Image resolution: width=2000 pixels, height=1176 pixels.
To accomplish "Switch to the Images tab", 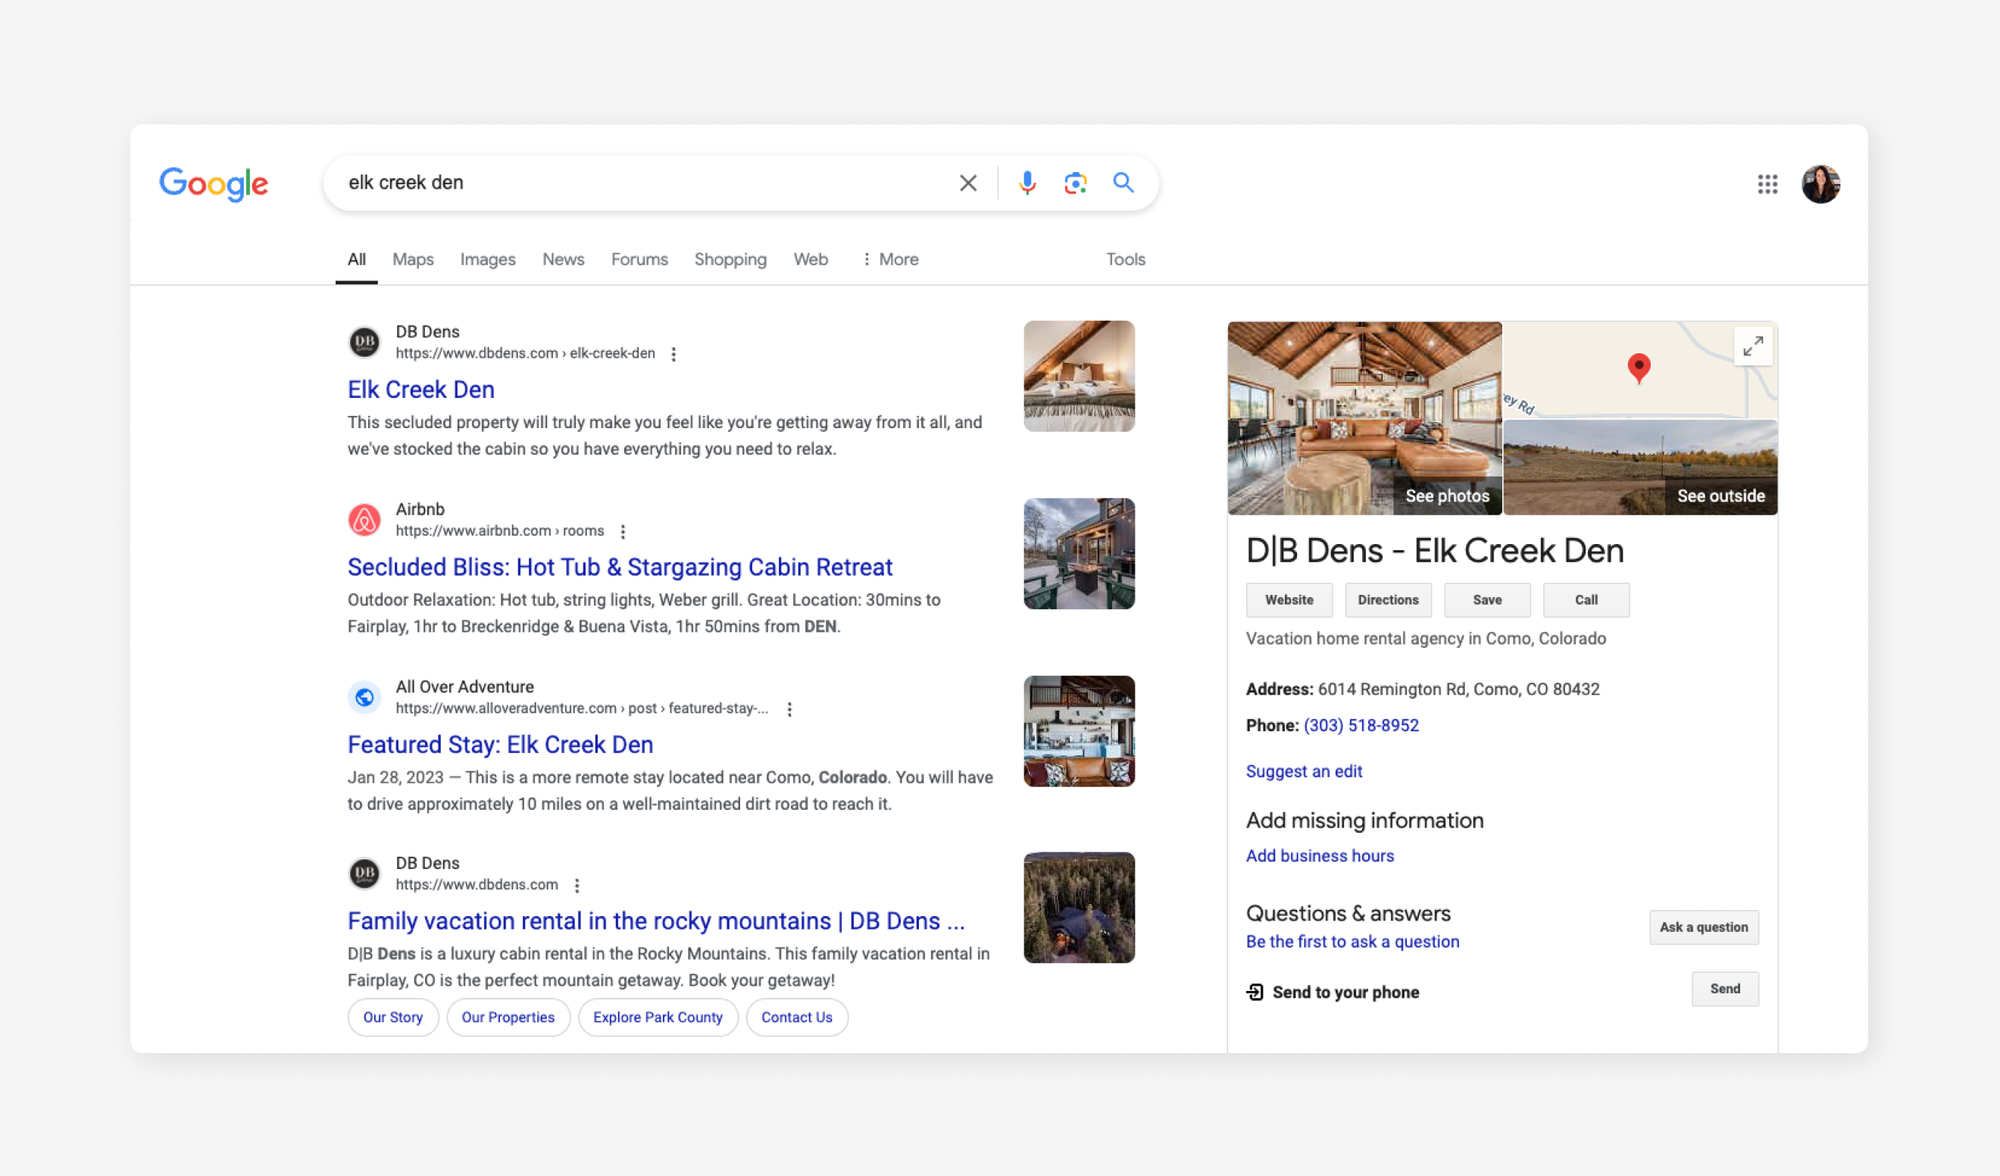I will point(487,259).
